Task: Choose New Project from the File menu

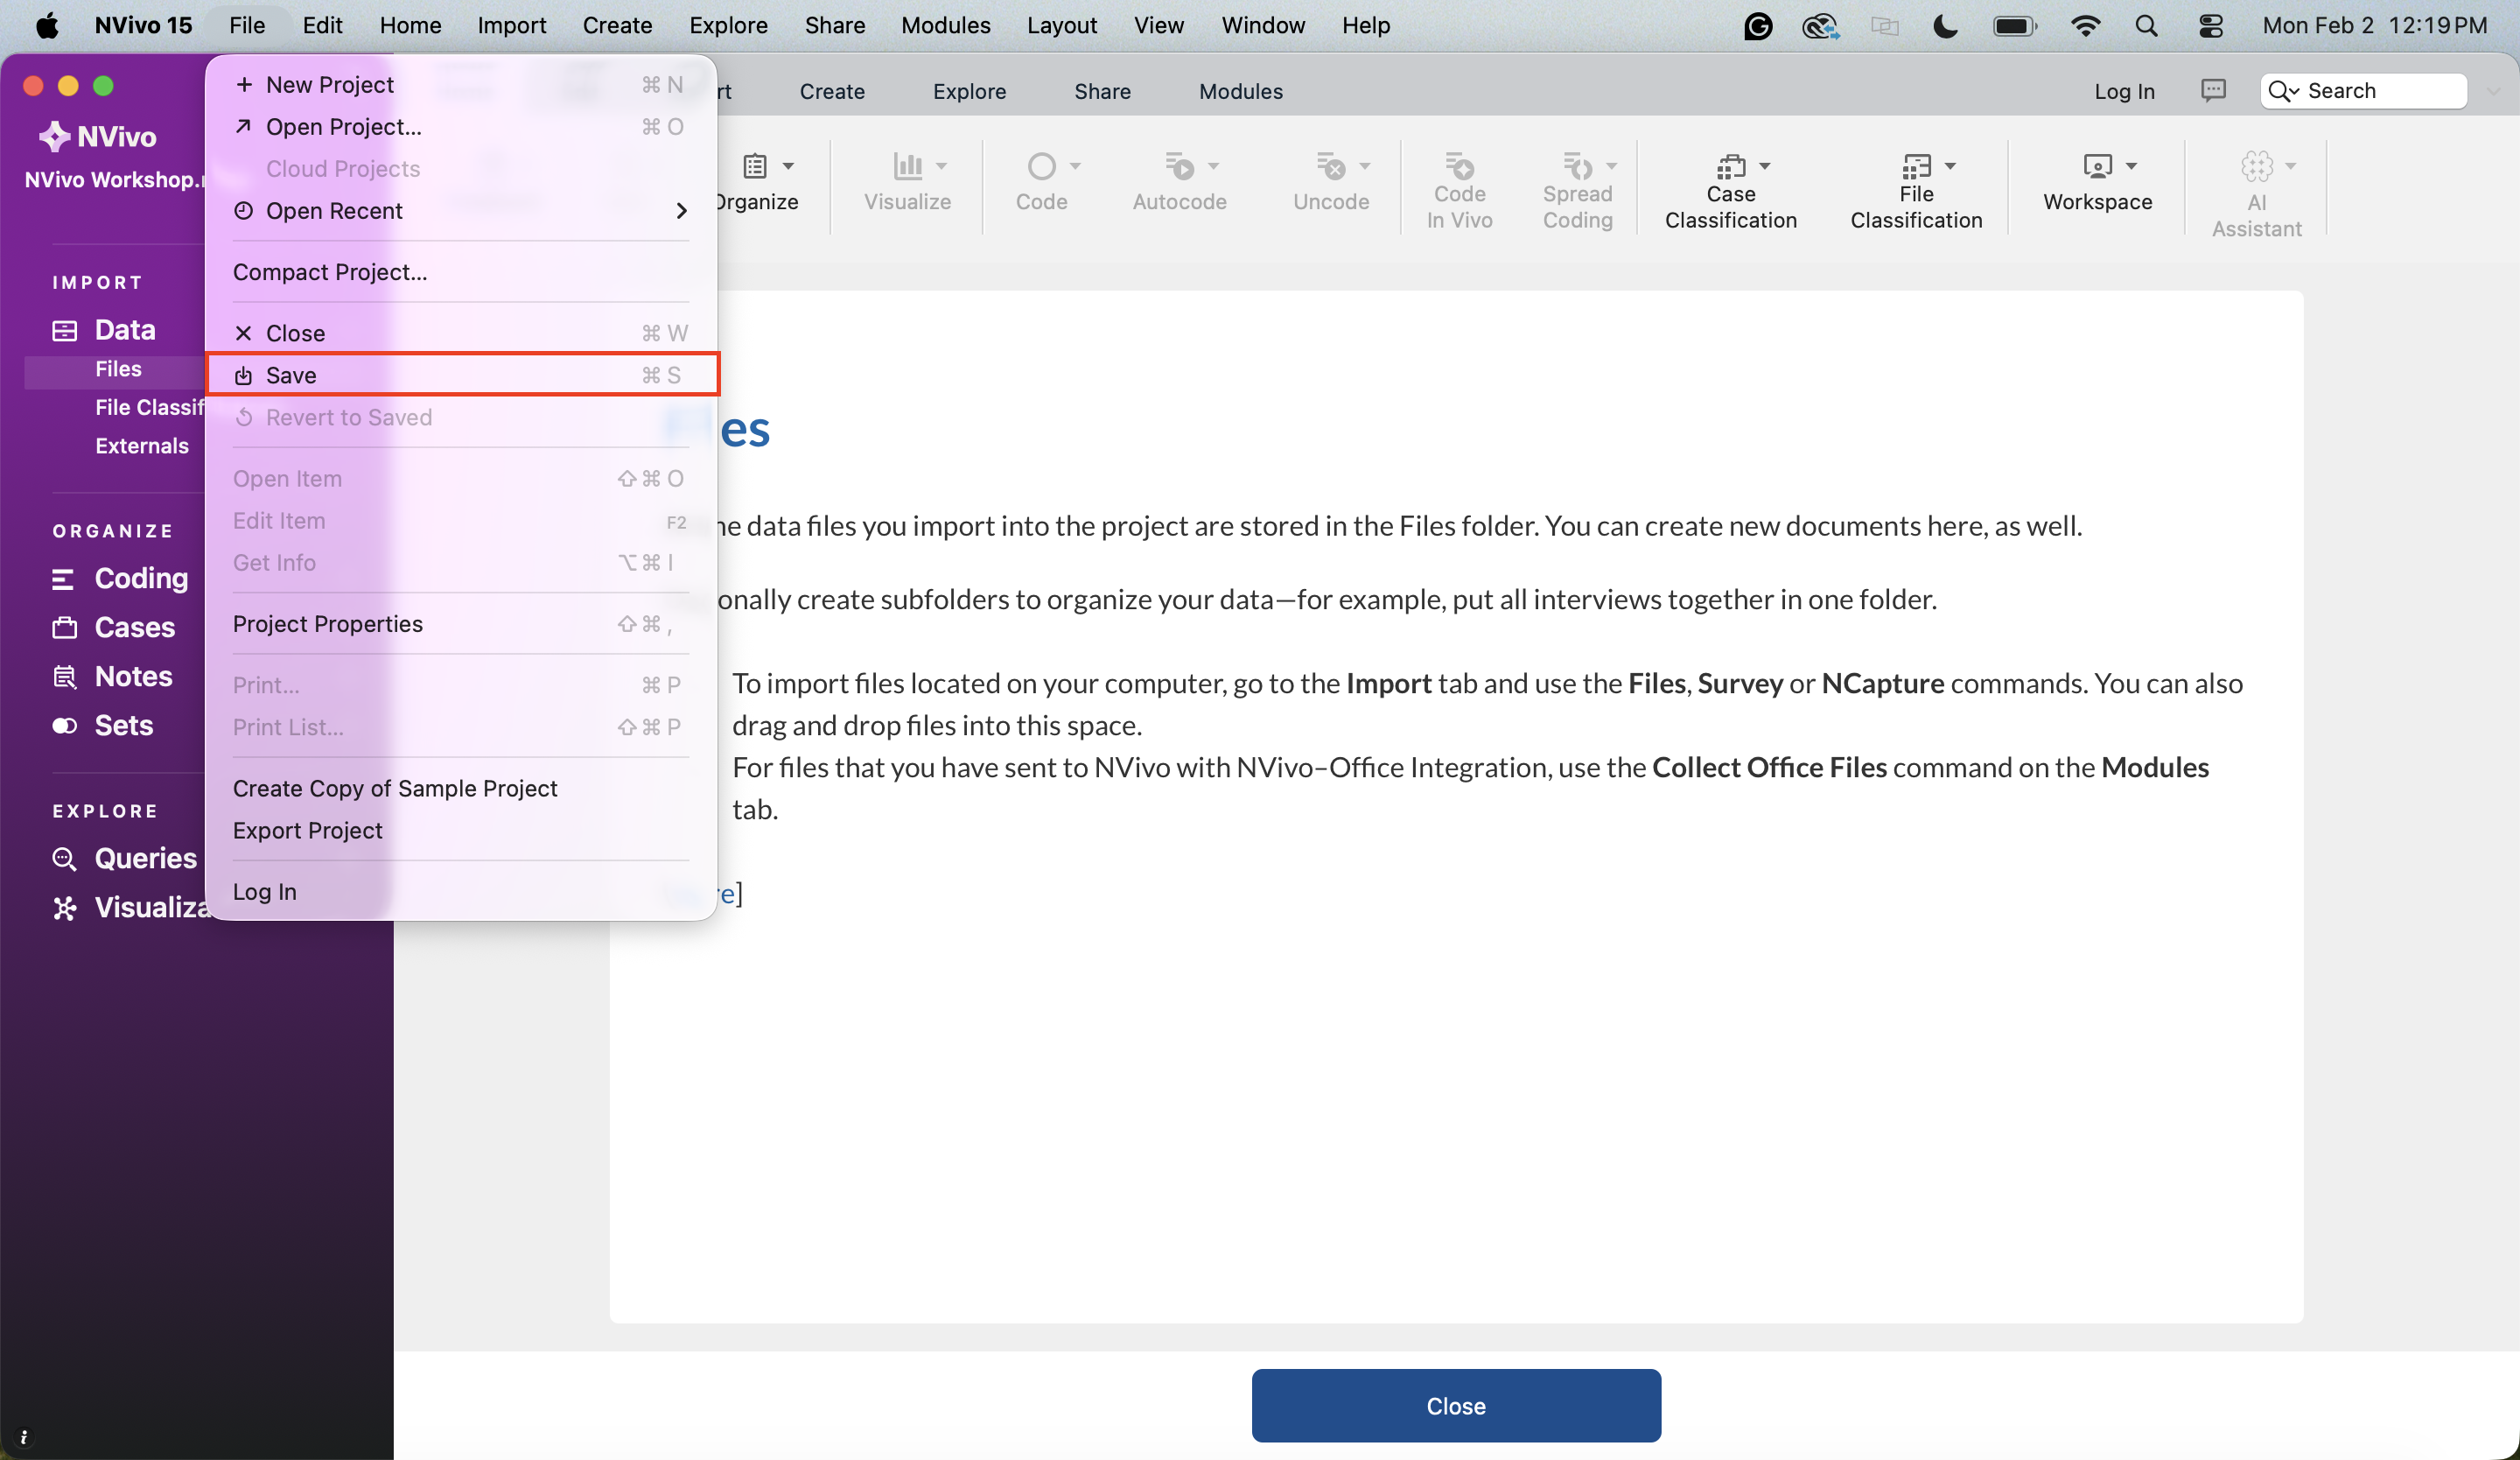Action: pyautogui.click(x=461, y=85)
